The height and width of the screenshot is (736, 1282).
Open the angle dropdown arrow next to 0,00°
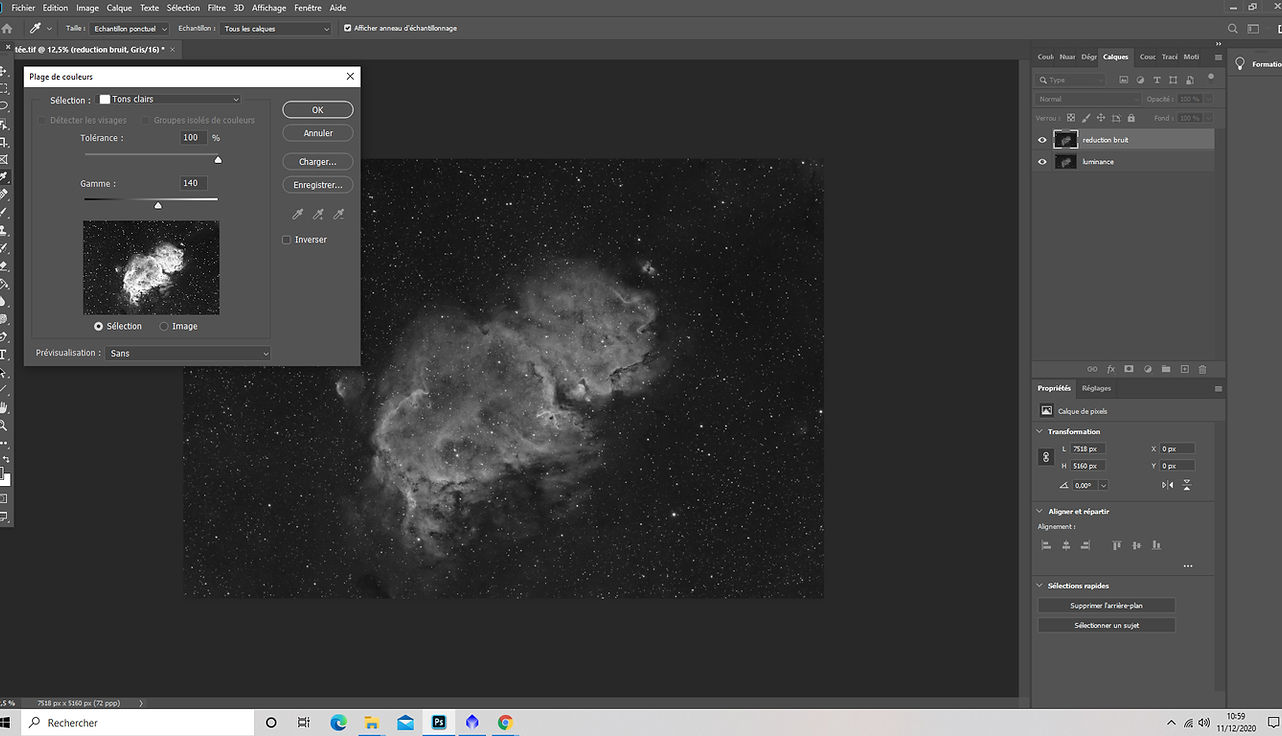[x=1103, y=485]
